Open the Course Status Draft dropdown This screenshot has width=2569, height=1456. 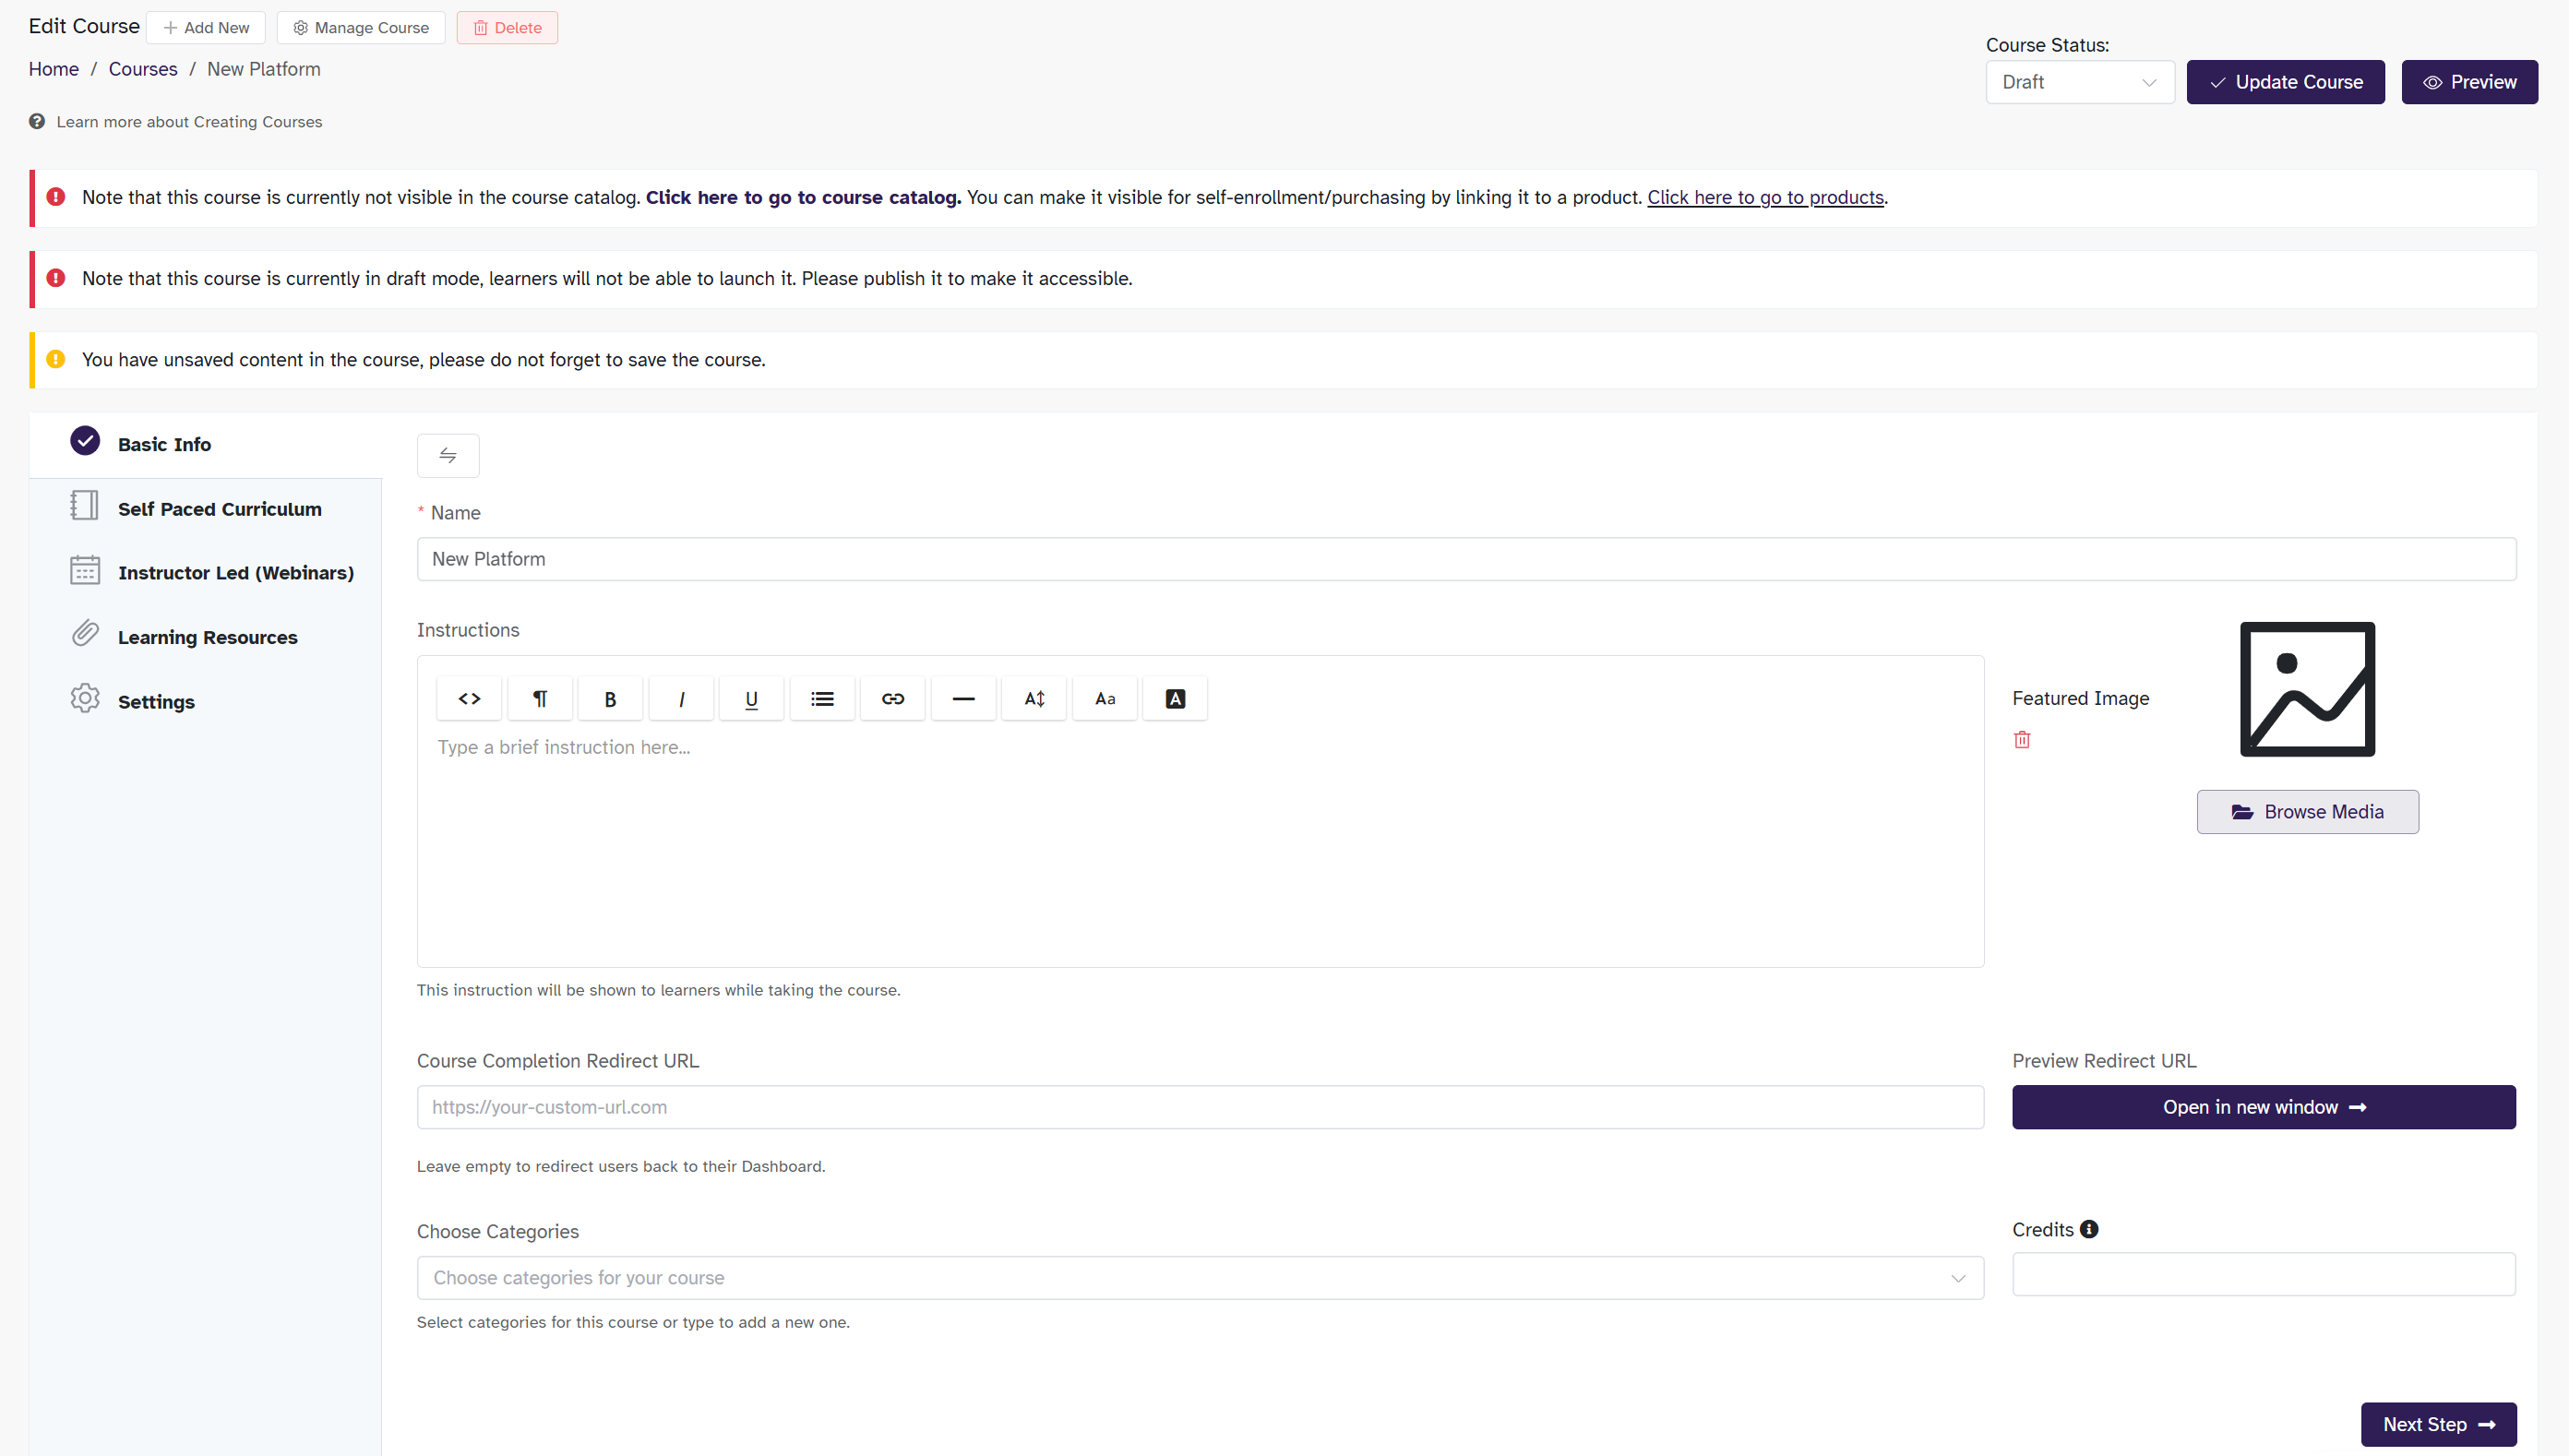[x=2079, y=82]
